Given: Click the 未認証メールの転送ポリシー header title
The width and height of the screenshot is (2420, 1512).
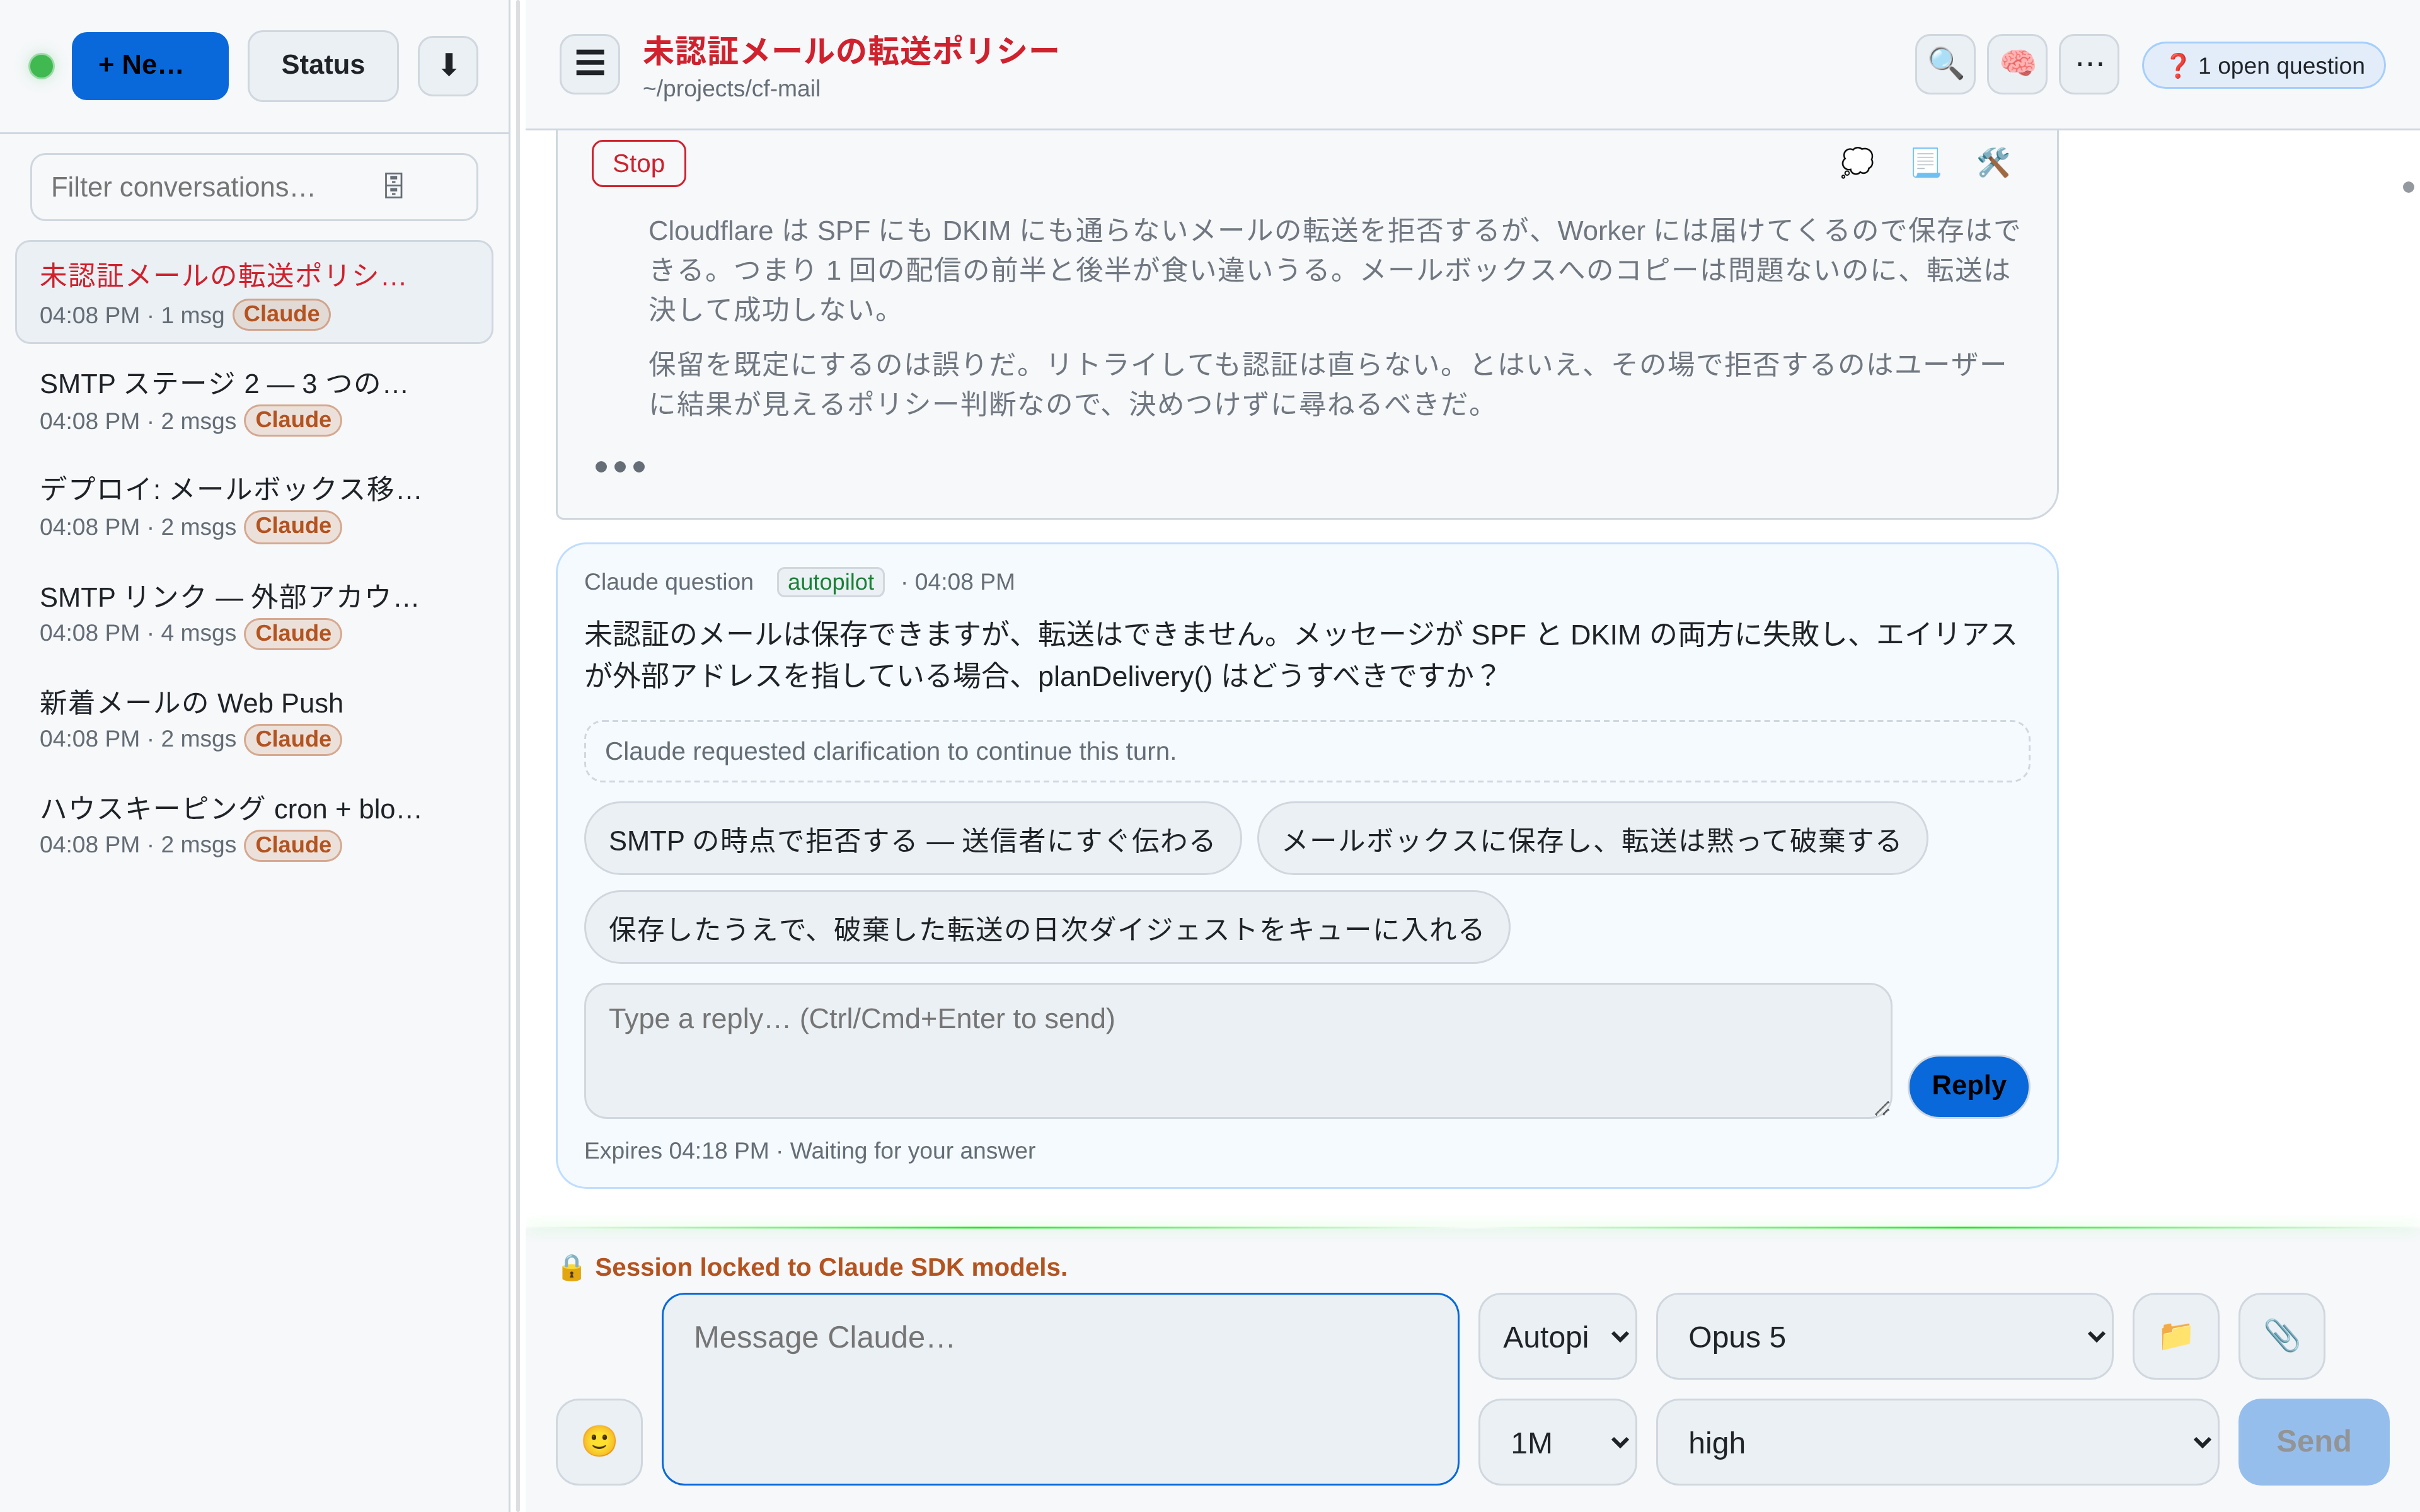Looking at the screenshot, I should pos(850,50).
